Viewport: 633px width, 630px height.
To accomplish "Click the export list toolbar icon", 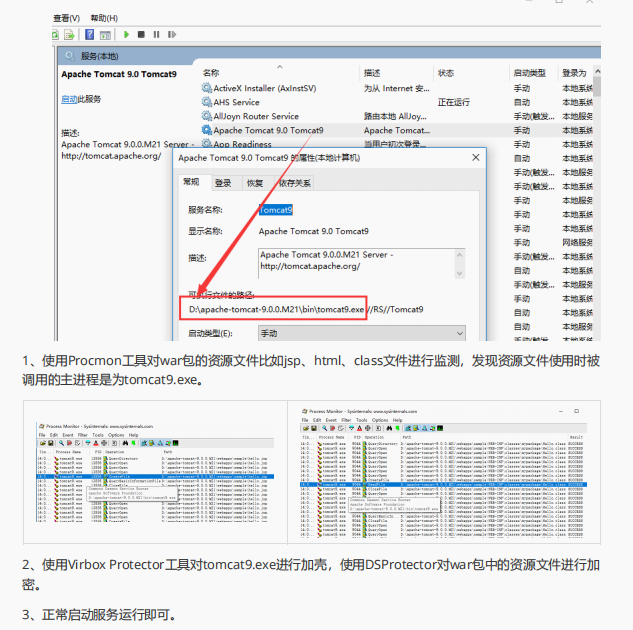I will pos(69,35).
